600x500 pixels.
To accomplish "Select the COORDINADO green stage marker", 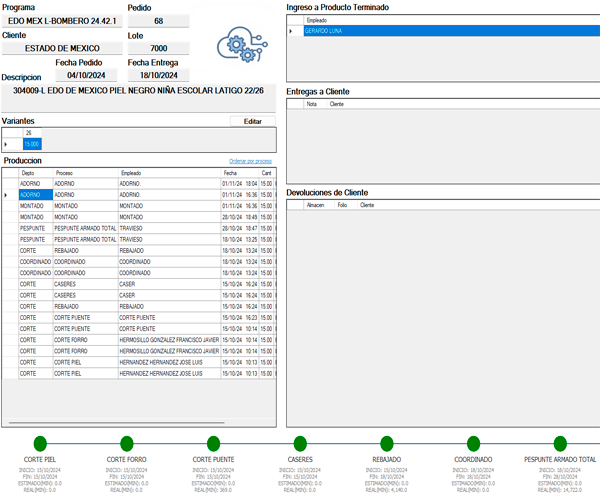I will 473,443.
